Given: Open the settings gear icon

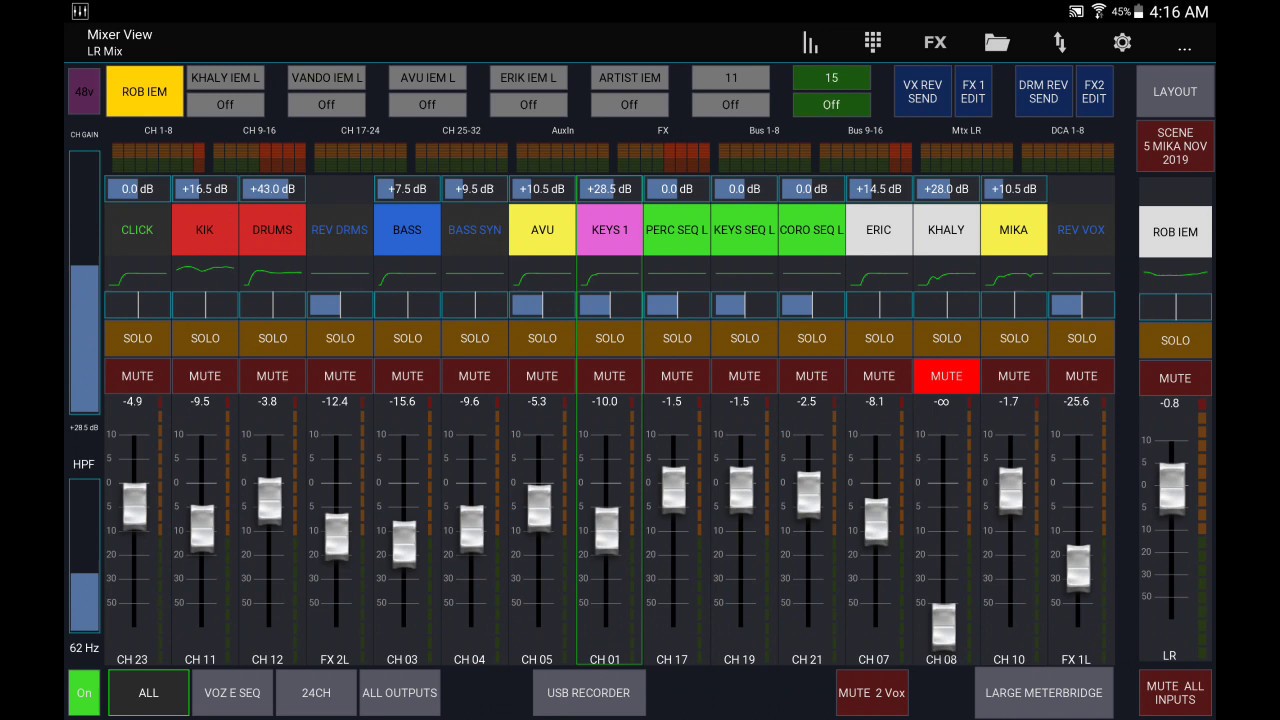Looking at the screenshot, I should pos(1122,42).
